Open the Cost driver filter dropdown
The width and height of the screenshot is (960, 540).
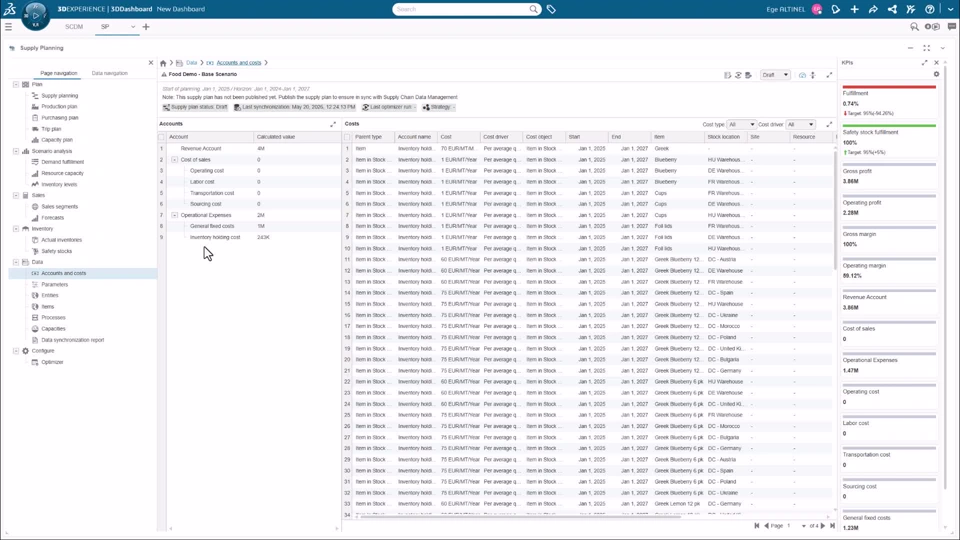click(800, 124)
